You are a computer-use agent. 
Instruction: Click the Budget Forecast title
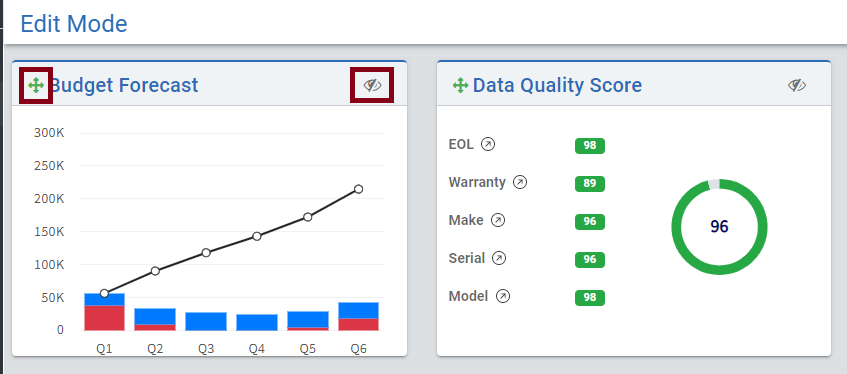click(124, 85)
